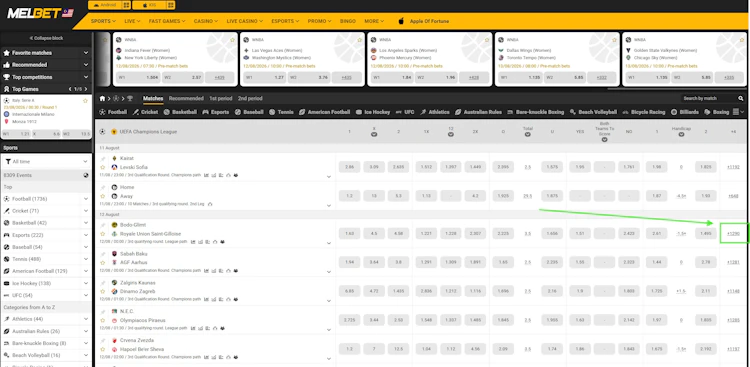The image size is (750, 367).
Task: Favorite the Sabah Baku vs AGF Aarhus star
Action: 102,263
